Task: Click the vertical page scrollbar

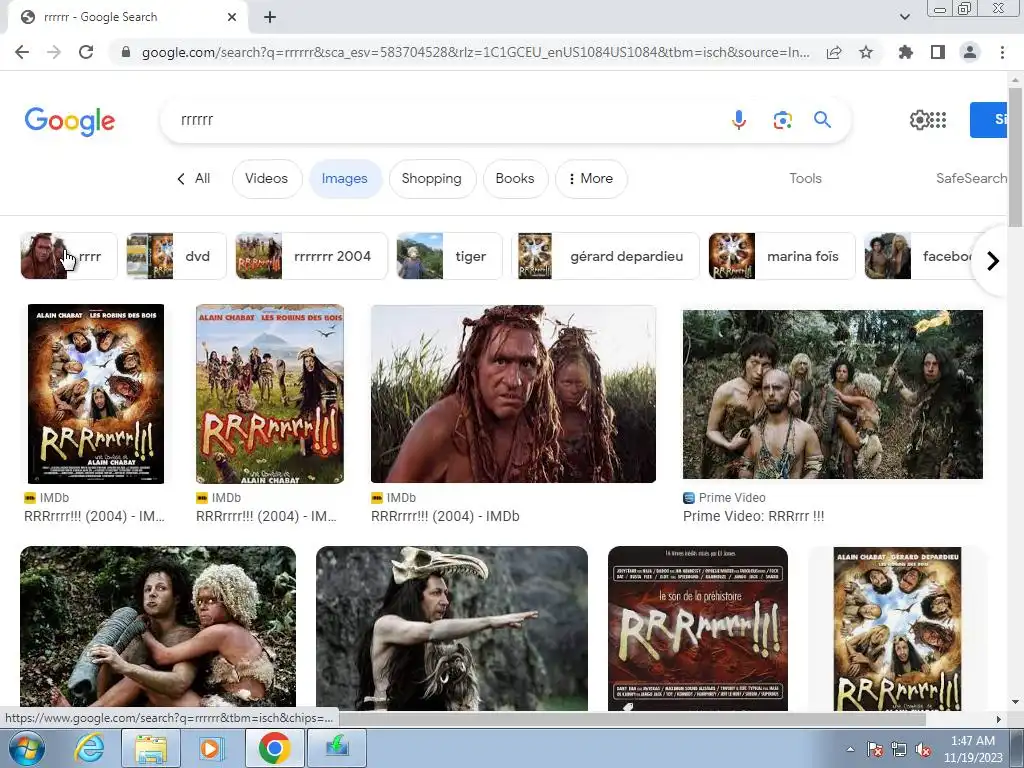Action: [x=1015, y=157]
